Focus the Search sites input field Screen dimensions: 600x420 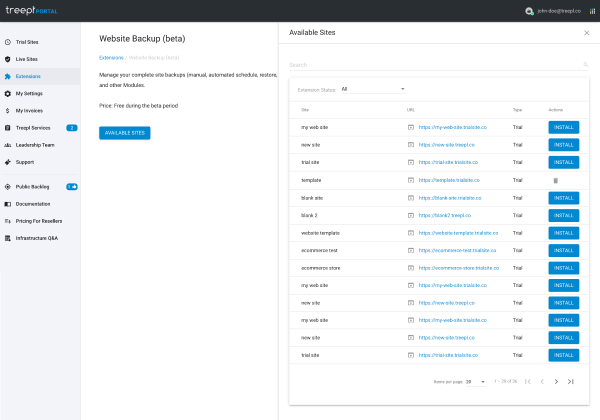click(430, 65)
